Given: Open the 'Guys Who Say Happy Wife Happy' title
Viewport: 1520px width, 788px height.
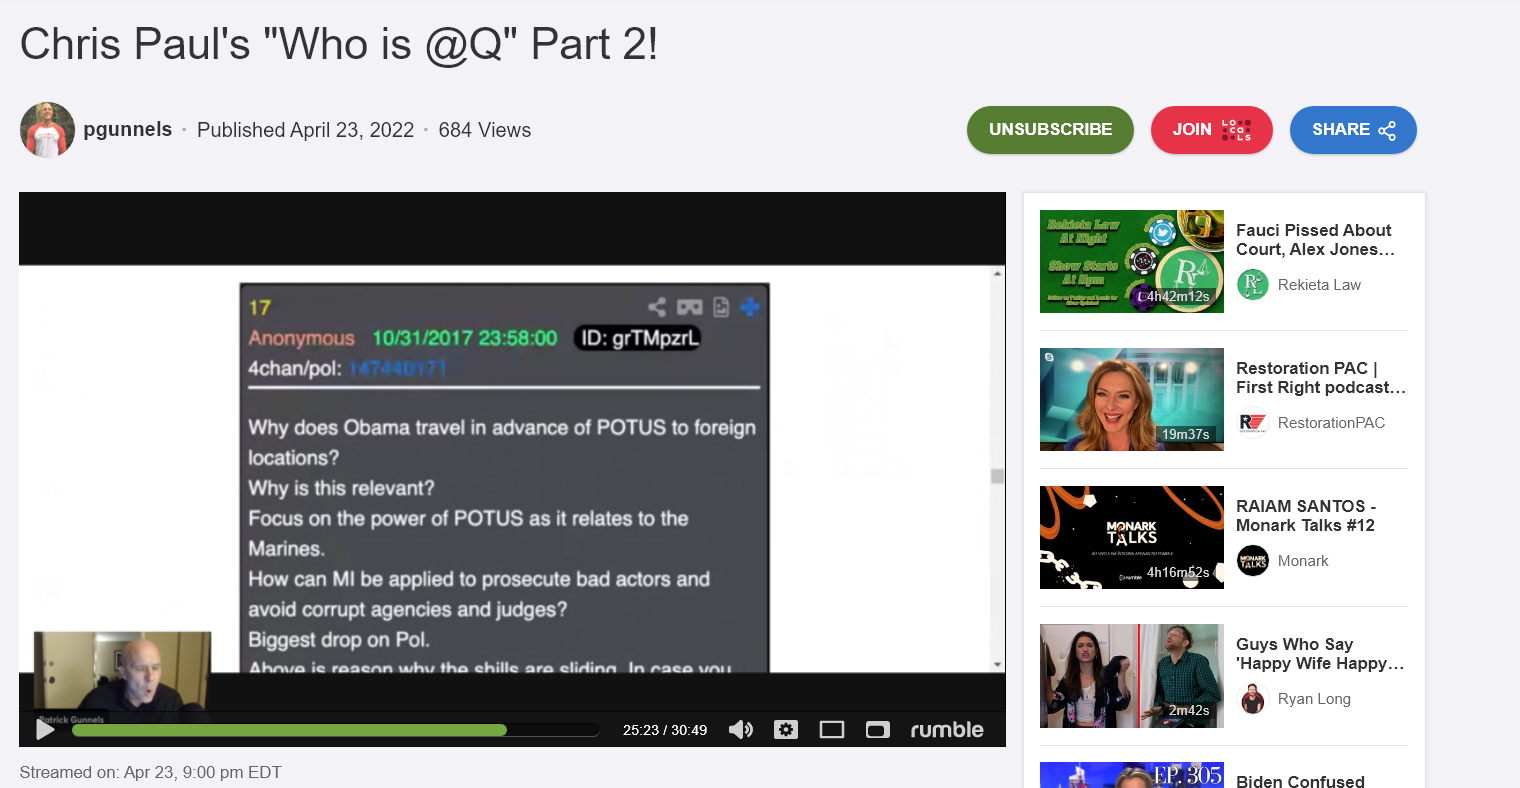Looking at the screenshot, I should [x=1320, y=654].
